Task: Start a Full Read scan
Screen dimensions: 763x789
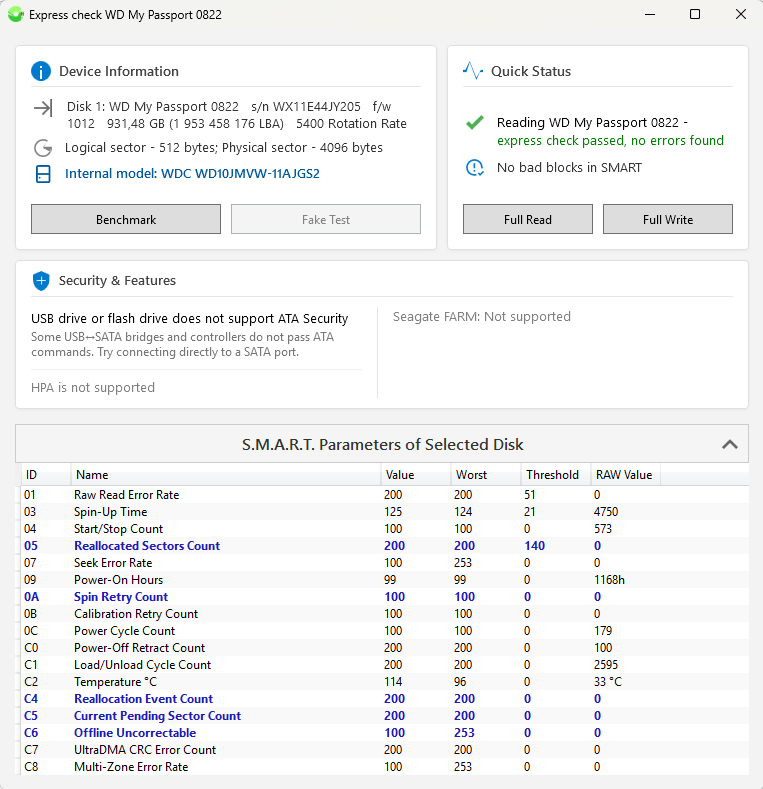Action: coord(527,219)
